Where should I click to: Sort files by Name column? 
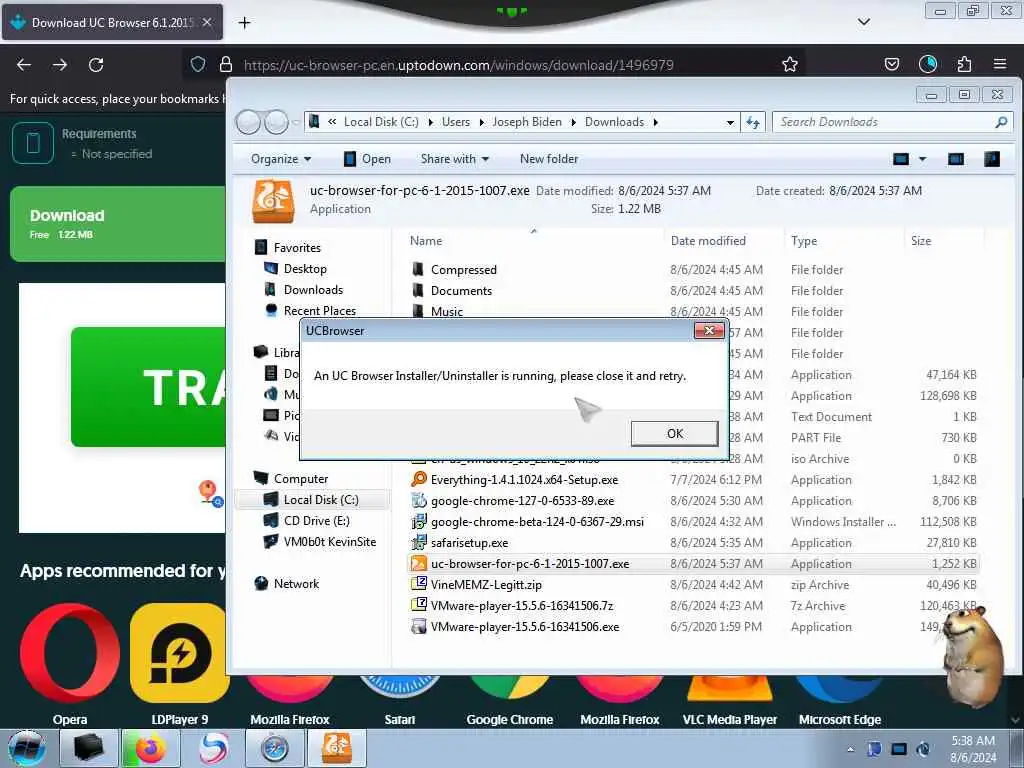(x=426, y=241)
